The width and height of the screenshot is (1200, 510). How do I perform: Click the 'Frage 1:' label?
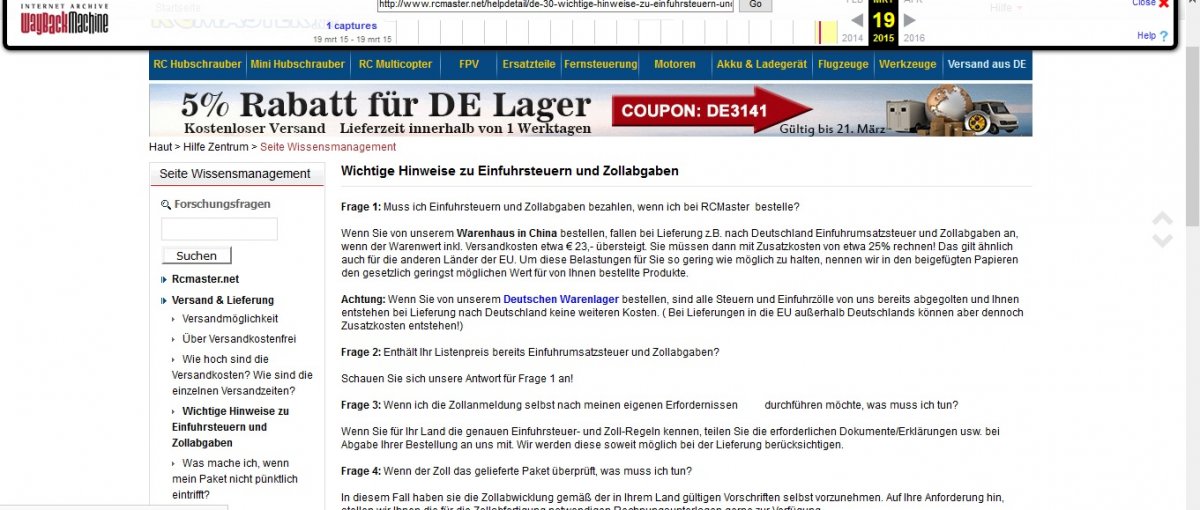[361, 207]
